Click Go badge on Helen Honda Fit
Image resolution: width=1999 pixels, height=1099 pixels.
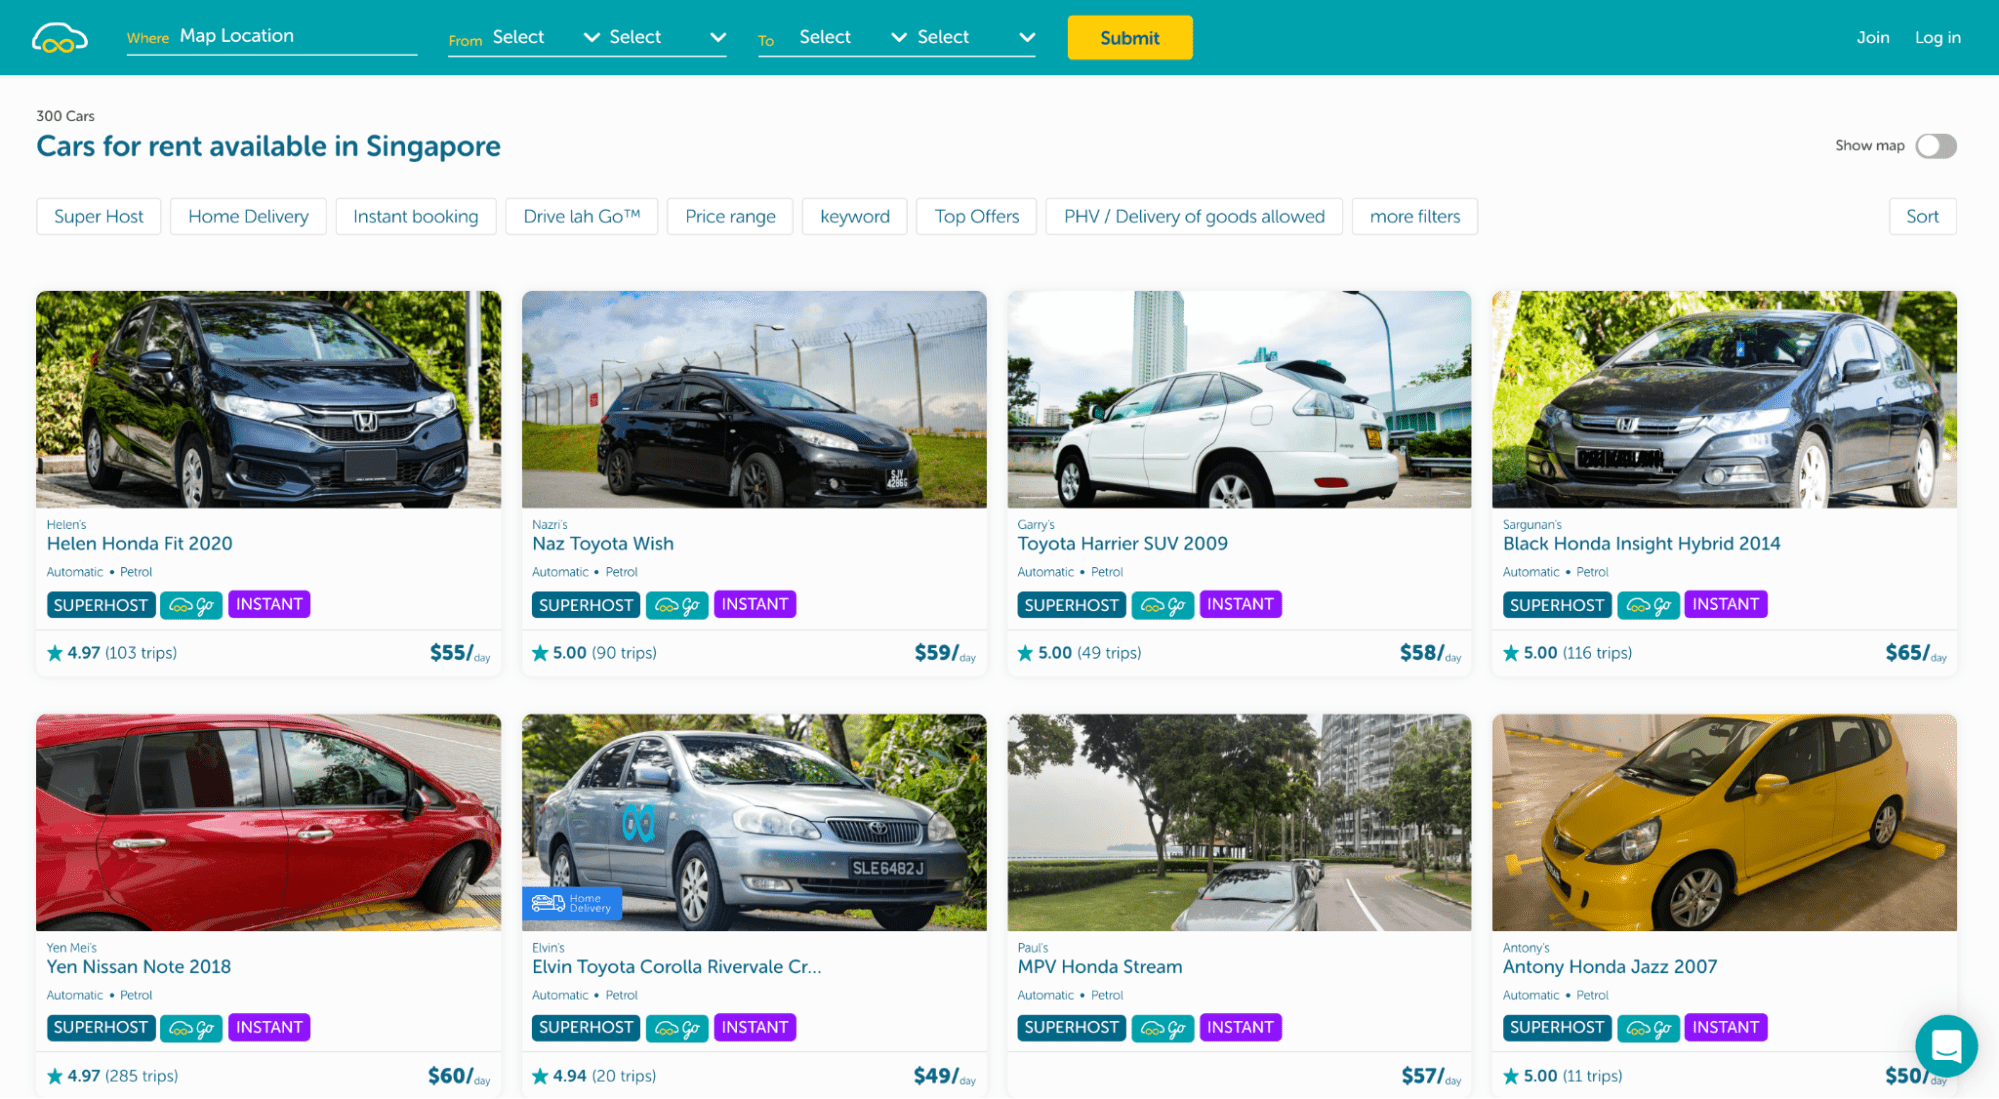[x=191, y=605]
